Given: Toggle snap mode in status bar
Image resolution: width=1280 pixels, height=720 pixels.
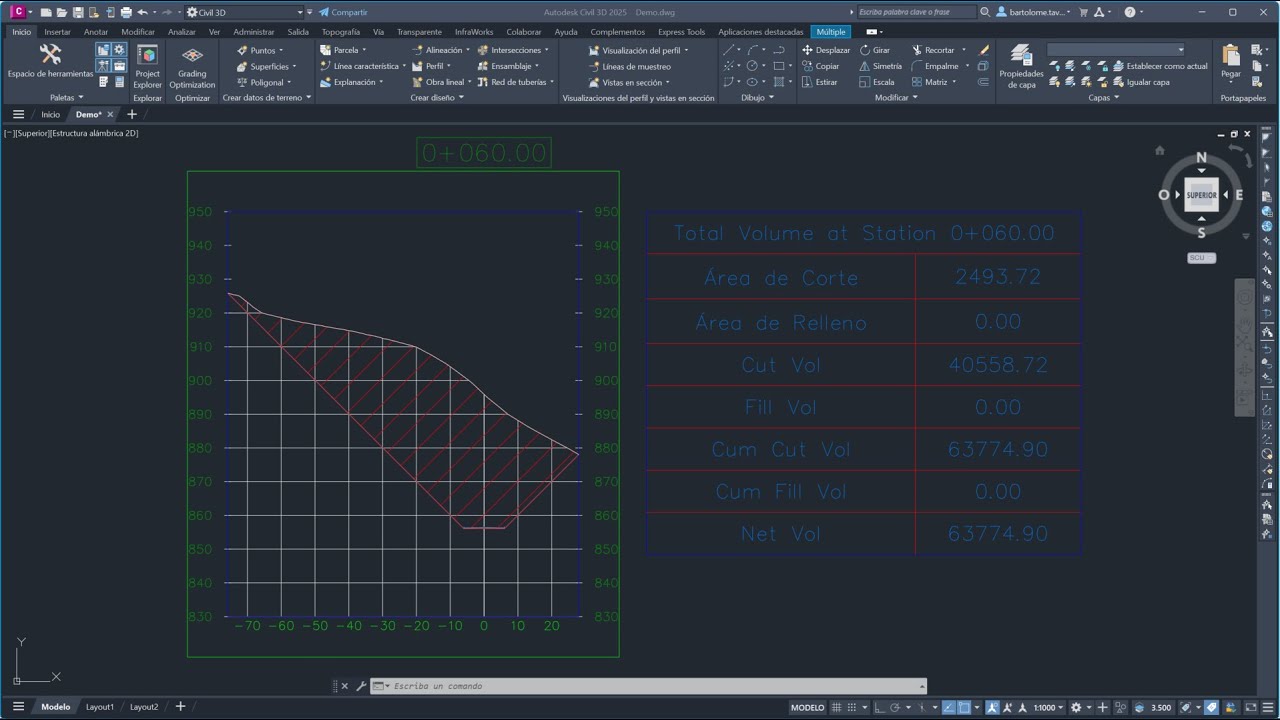Looking at the screenshot, I should click(x=853, y=707).
